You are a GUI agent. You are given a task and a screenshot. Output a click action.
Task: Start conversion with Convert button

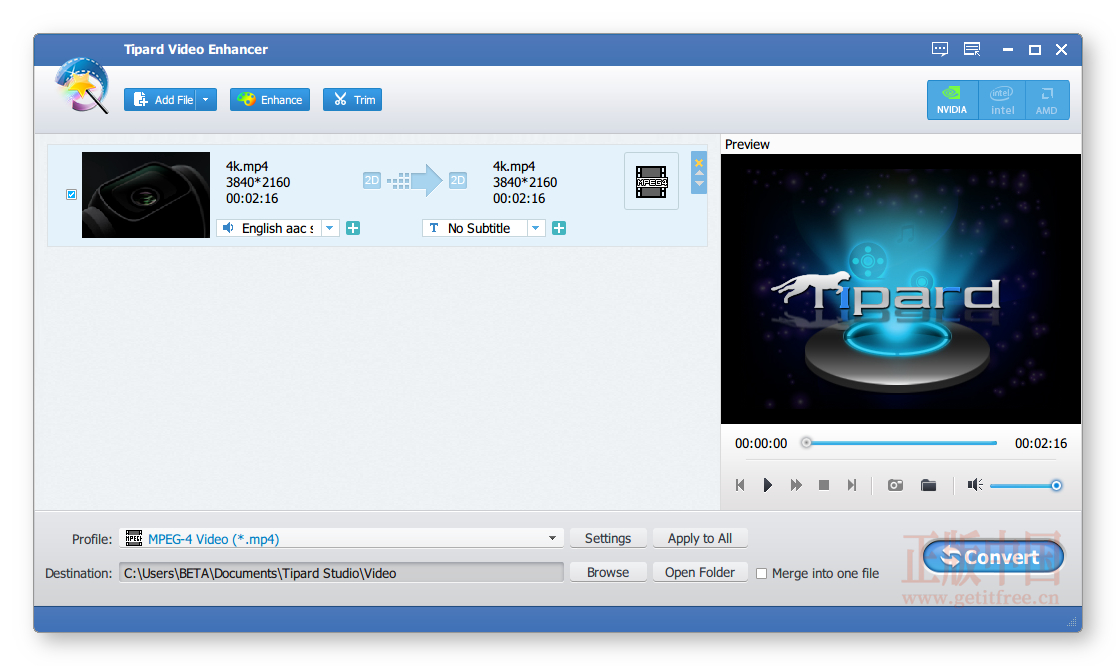tap(994, 557)
